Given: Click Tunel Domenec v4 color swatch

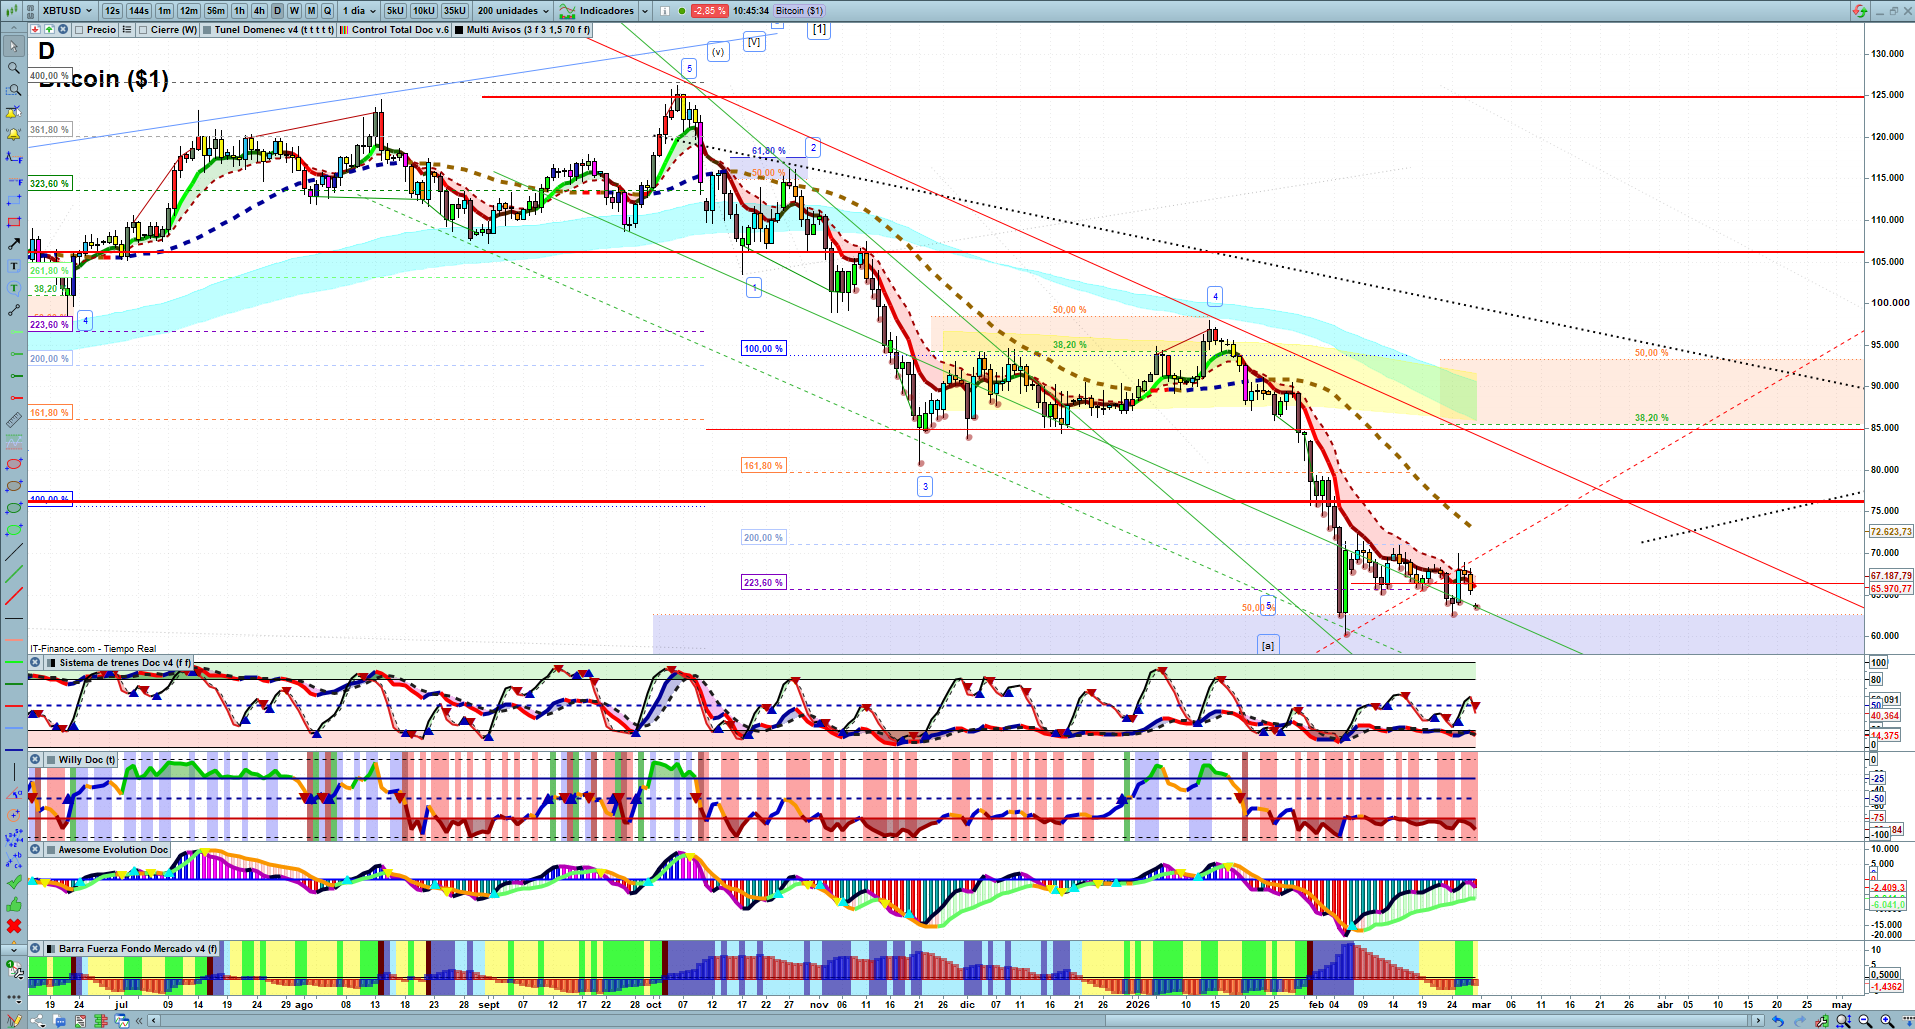Looking at the screenshot, I should tap(207, 30).
